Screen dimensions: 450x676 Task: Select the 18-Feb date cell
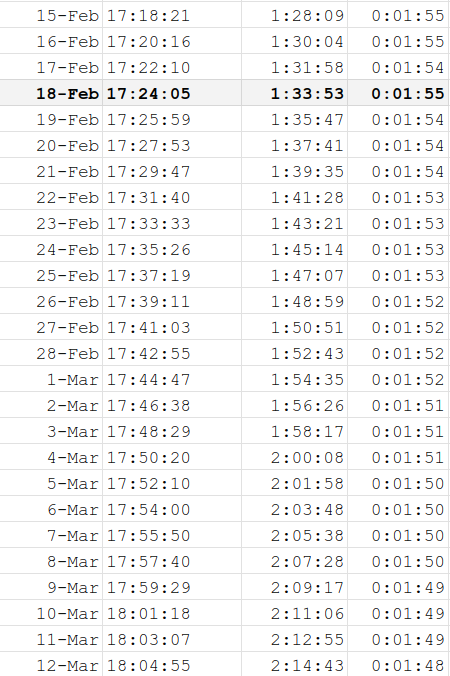pyautogui.click(x=51, y=93)
